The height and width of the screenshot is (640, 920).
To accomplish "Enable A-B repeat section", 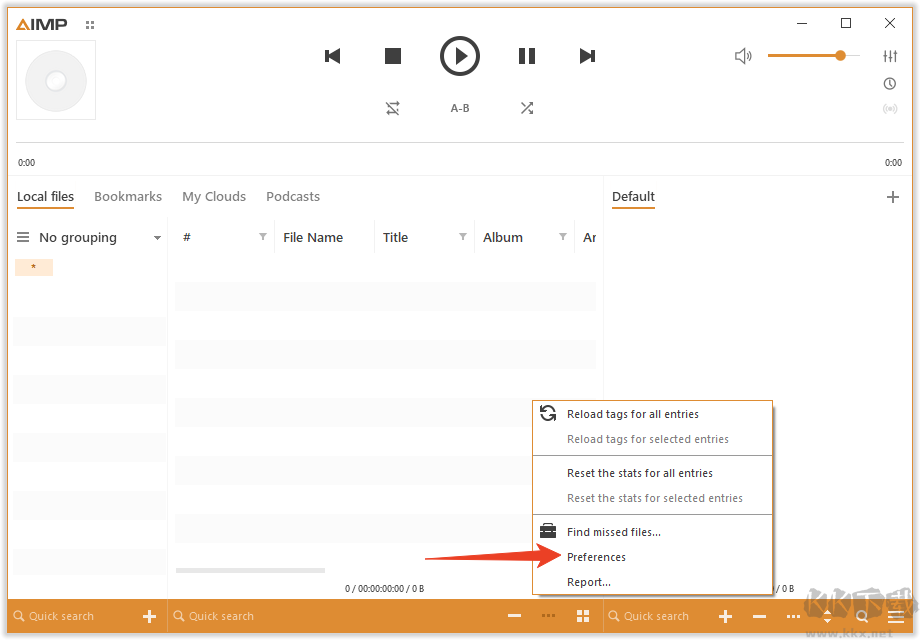I will (x=460, y=108).
